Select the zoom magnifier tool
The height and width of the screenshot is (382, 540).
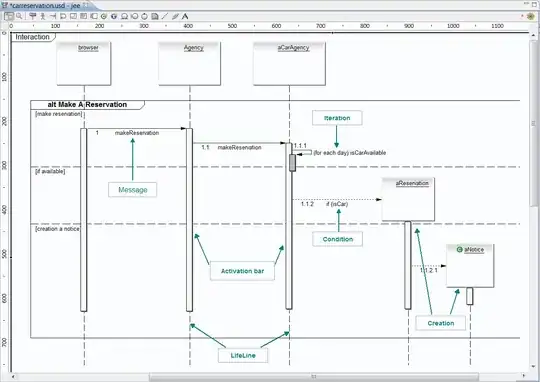[19, 16]
